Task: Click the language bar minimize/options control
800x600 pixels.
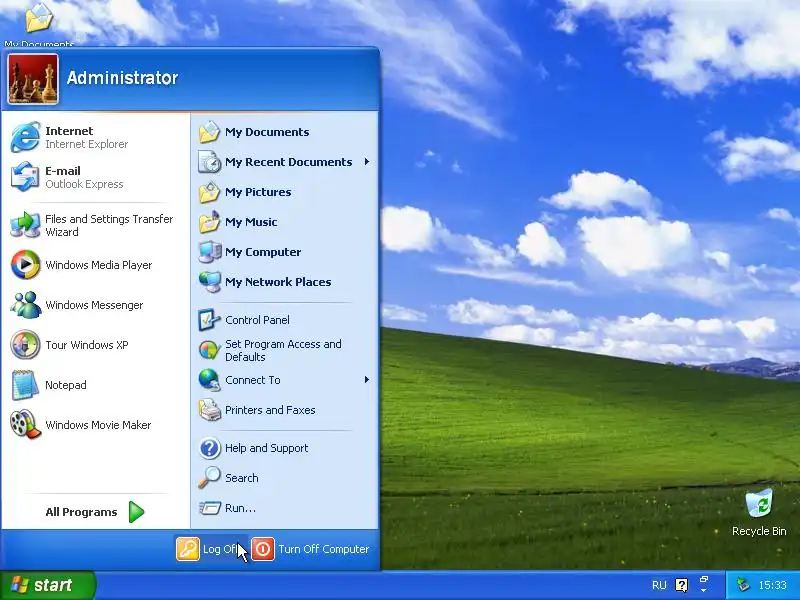Action: (x=704, y=585)
